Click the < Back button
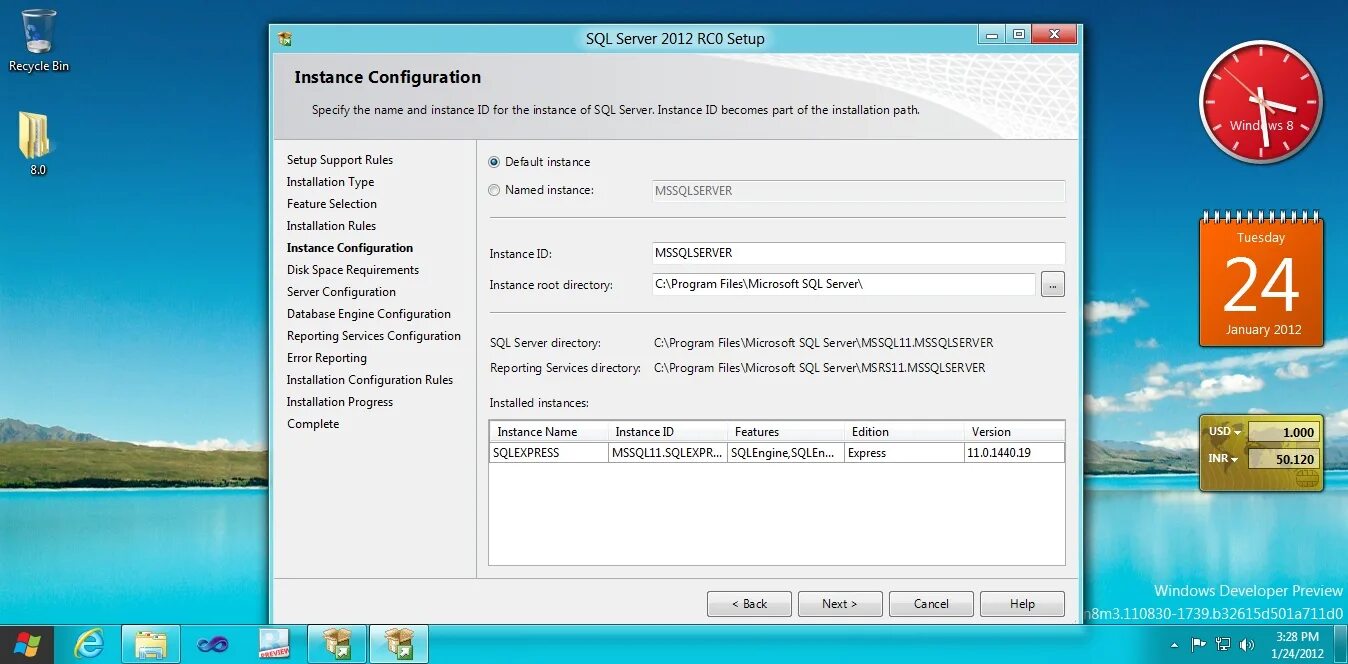1348x664 pixels. click(749, 604)
